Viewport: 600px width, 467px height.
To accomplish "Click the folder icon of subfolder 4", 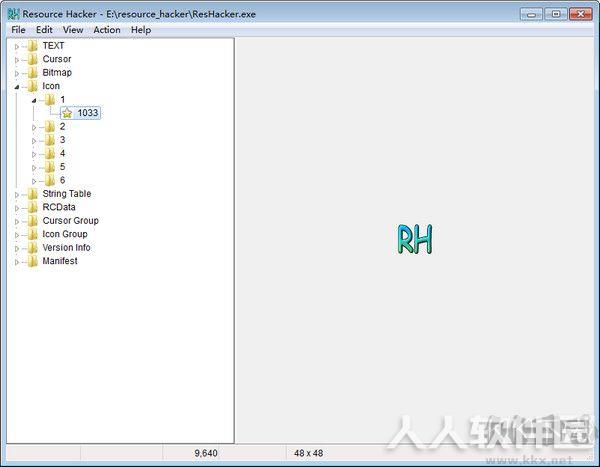I will point(50,153).
